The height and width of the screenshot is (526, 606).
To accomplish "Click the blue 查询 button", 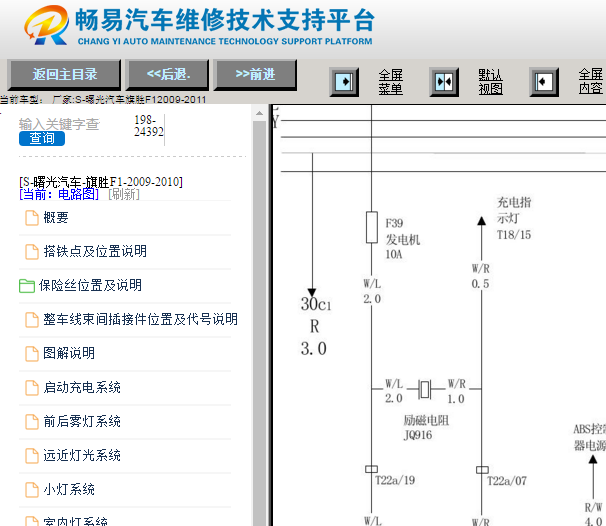I will pyautogui.click(x=42, y=138).
